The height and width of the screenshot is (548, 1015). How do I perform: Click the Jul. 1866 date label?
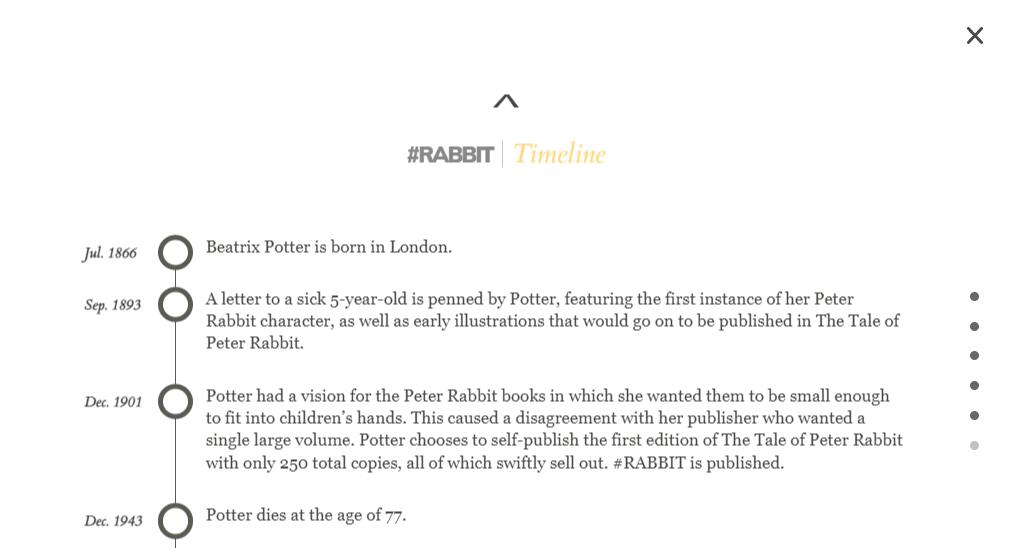[110, 254]
